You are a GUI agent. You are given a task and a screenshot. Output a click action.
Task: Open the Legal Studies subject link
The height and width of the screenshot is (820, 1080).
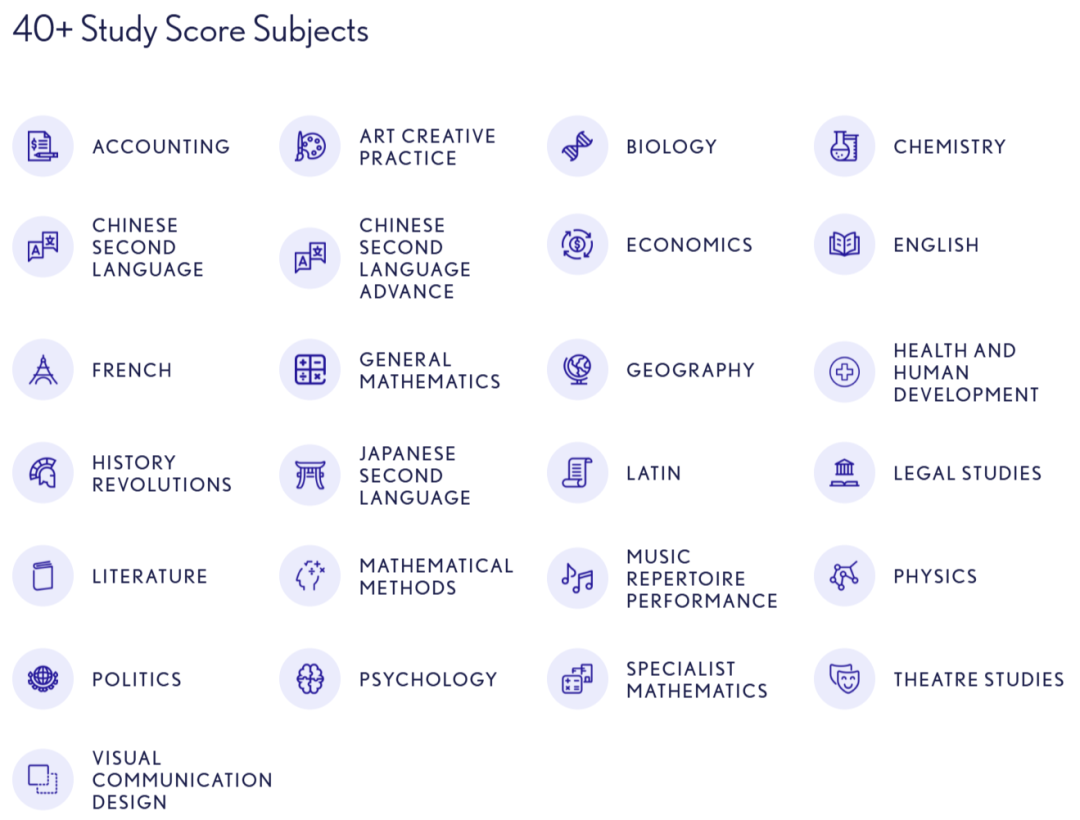[x=967, y=474]
